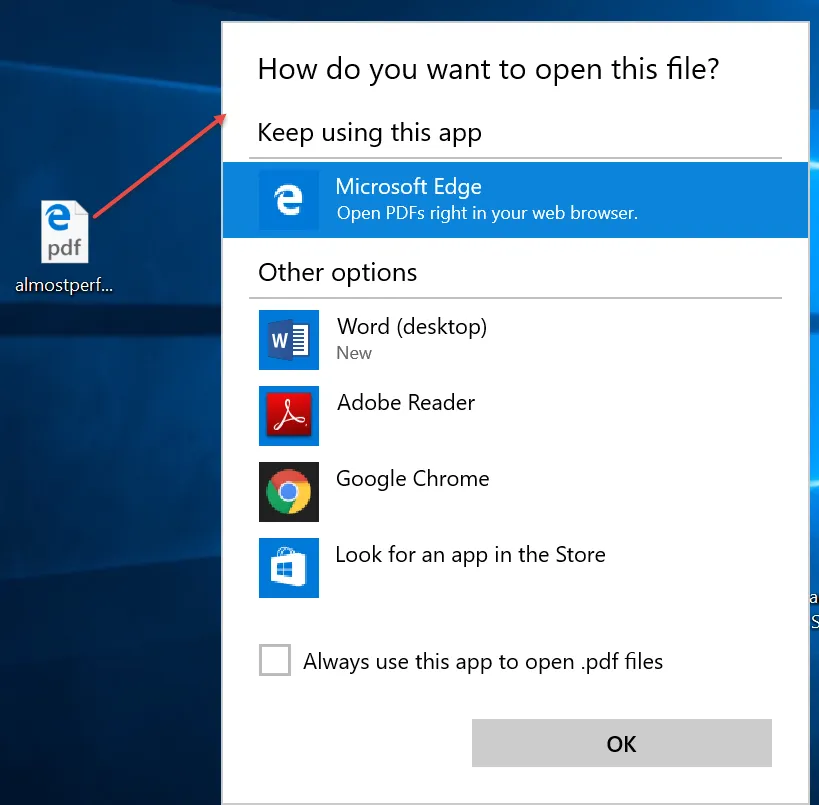Image resolution: width=819 pixels, height=805 pixels.
Task: Click 'Open PDFs right in your web browser' subtitle
Action: (487, 213)
